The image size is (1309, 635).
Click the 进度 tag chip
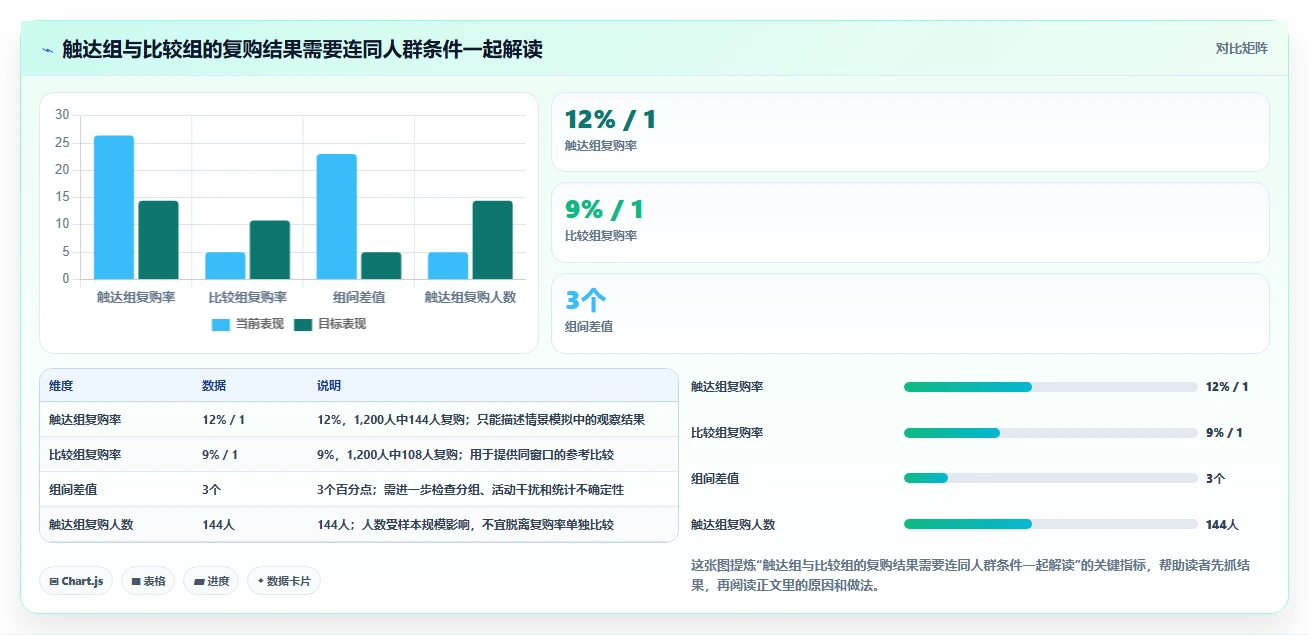click(211, 581)
